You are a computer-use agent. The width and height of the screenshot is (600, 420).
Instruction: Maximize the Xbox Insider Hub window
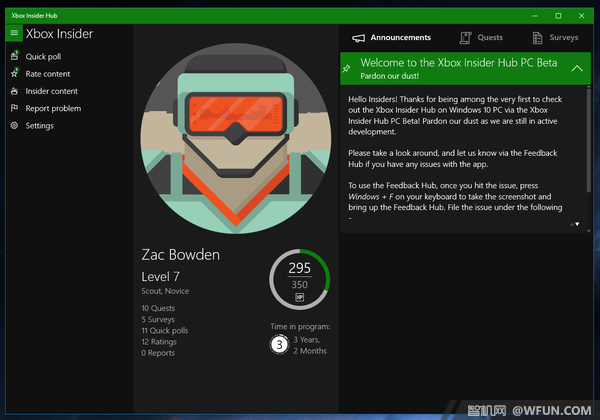click(558, 16)
